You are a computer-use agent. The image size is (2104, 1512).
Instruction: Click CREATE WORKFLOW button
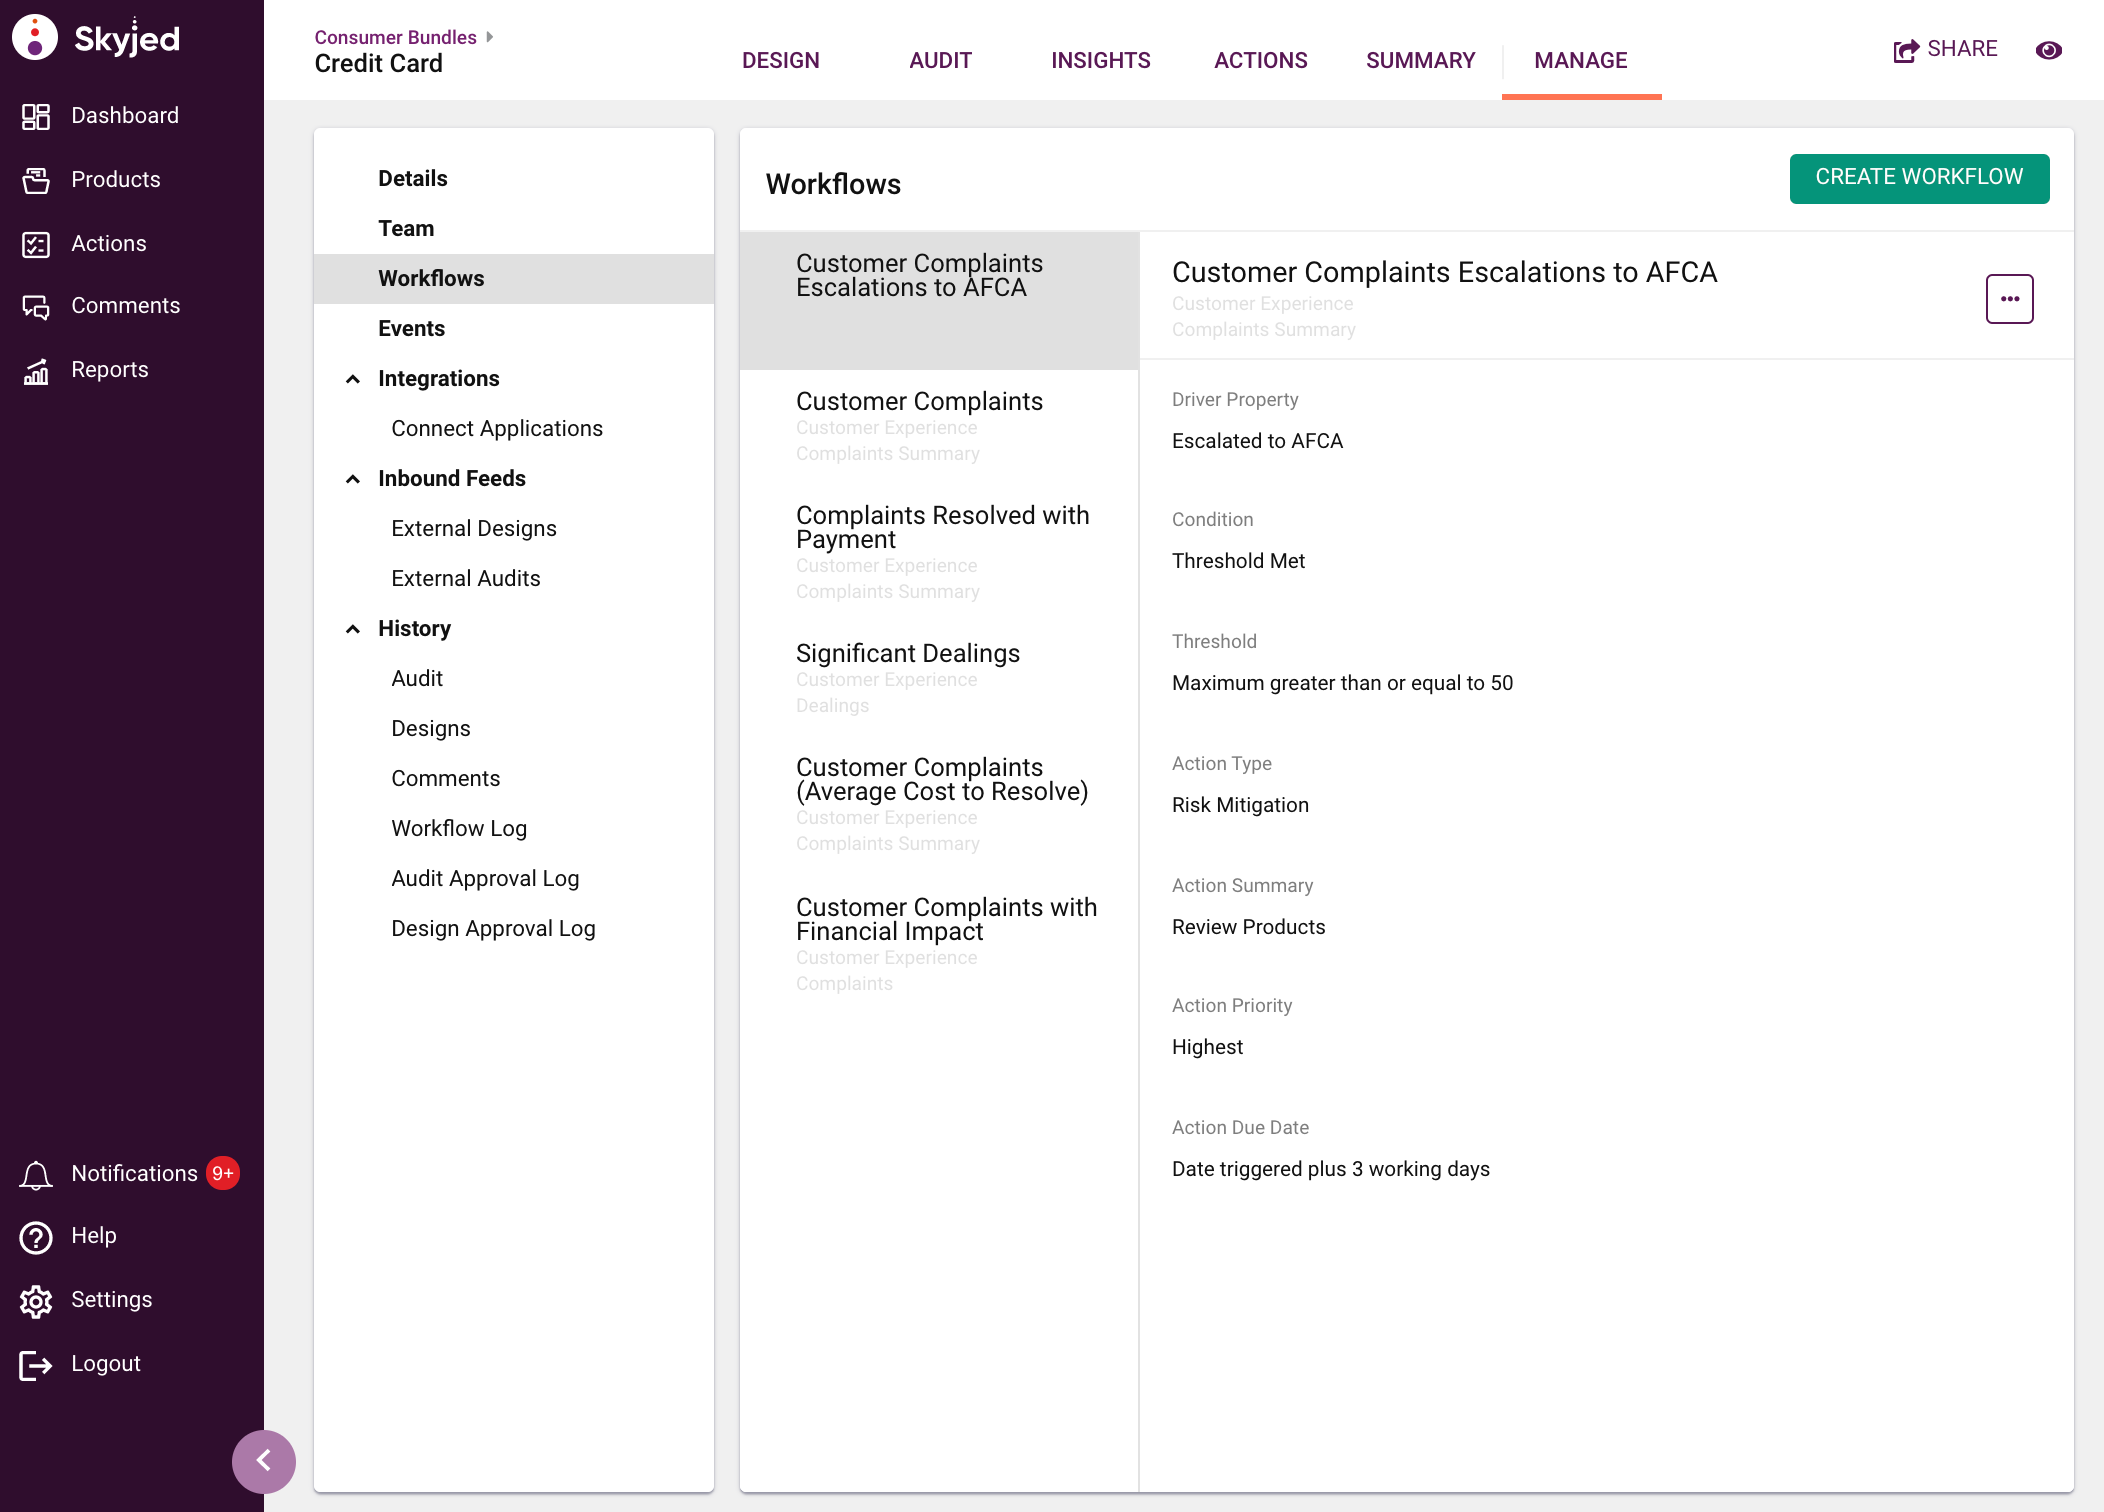tap(1919, 176)
